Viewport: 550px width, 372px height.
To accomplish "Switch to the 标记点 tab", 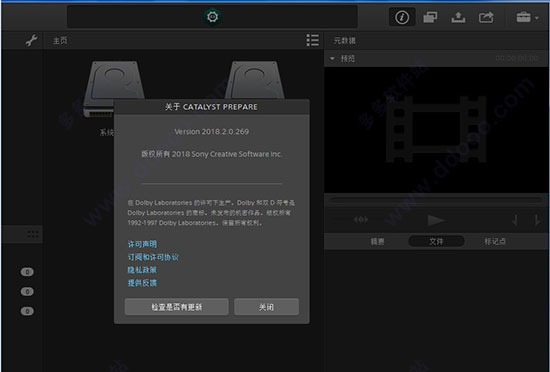I will click(x=495, y=241).
